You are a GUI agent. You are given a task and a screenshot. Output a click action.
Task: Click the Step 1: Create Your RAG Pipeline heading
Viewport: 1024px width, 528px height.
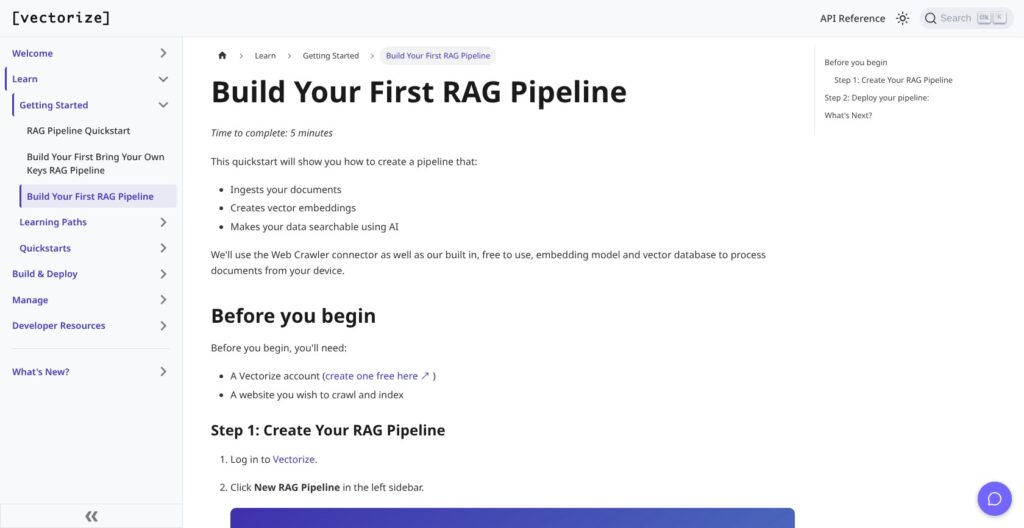328,430
